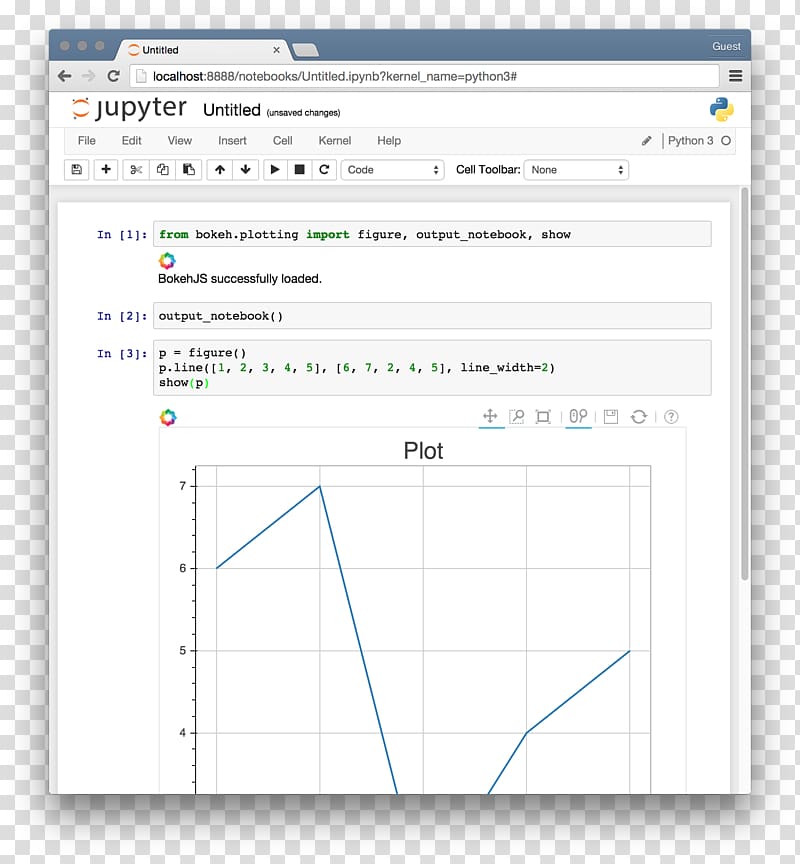The image size is (800, 864).
Task: Open the cell type Code dropdown
Action: tap(392, 170)
